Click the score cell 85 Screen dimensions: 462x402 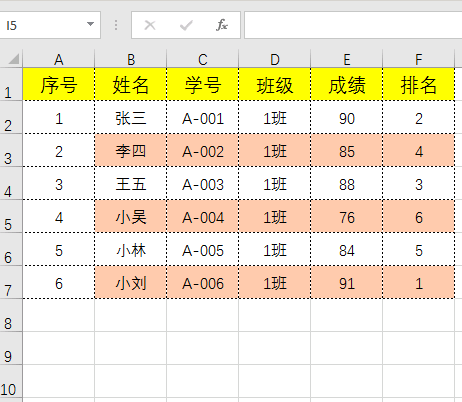(347, 150)
